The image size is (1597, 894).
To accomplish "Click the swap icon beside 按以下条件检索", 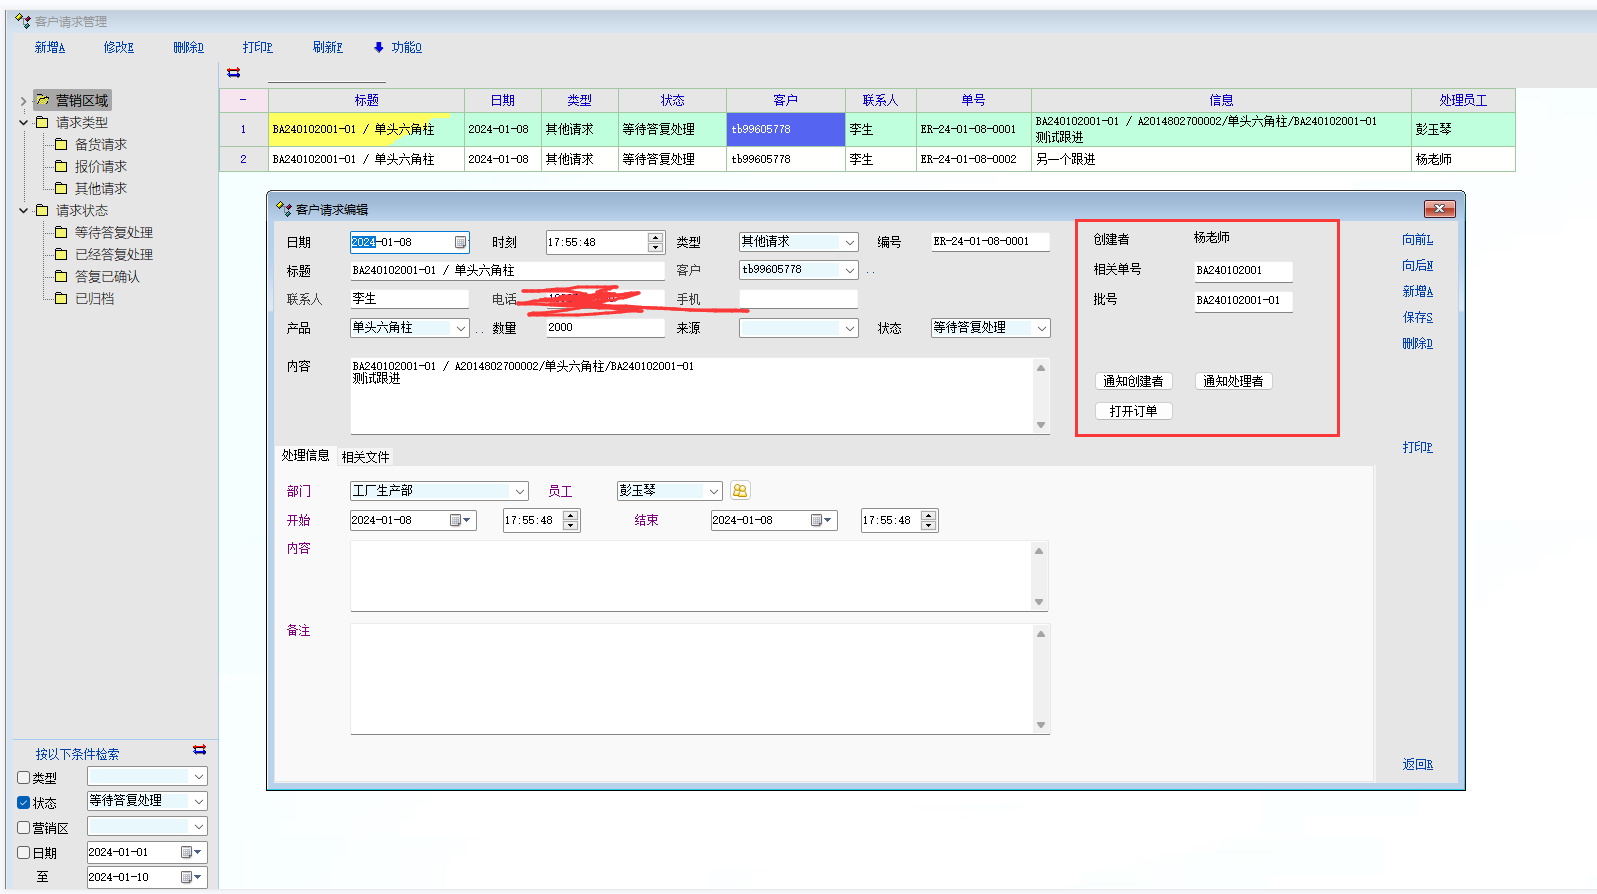I will click(199, 750).
